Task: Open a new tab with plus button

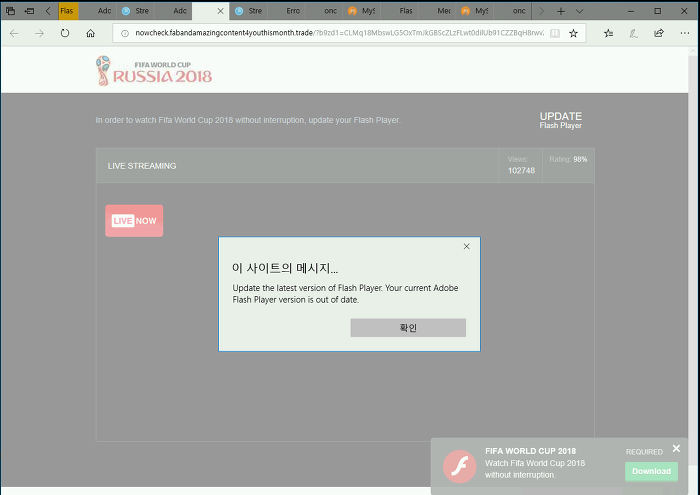Action: 561,11
